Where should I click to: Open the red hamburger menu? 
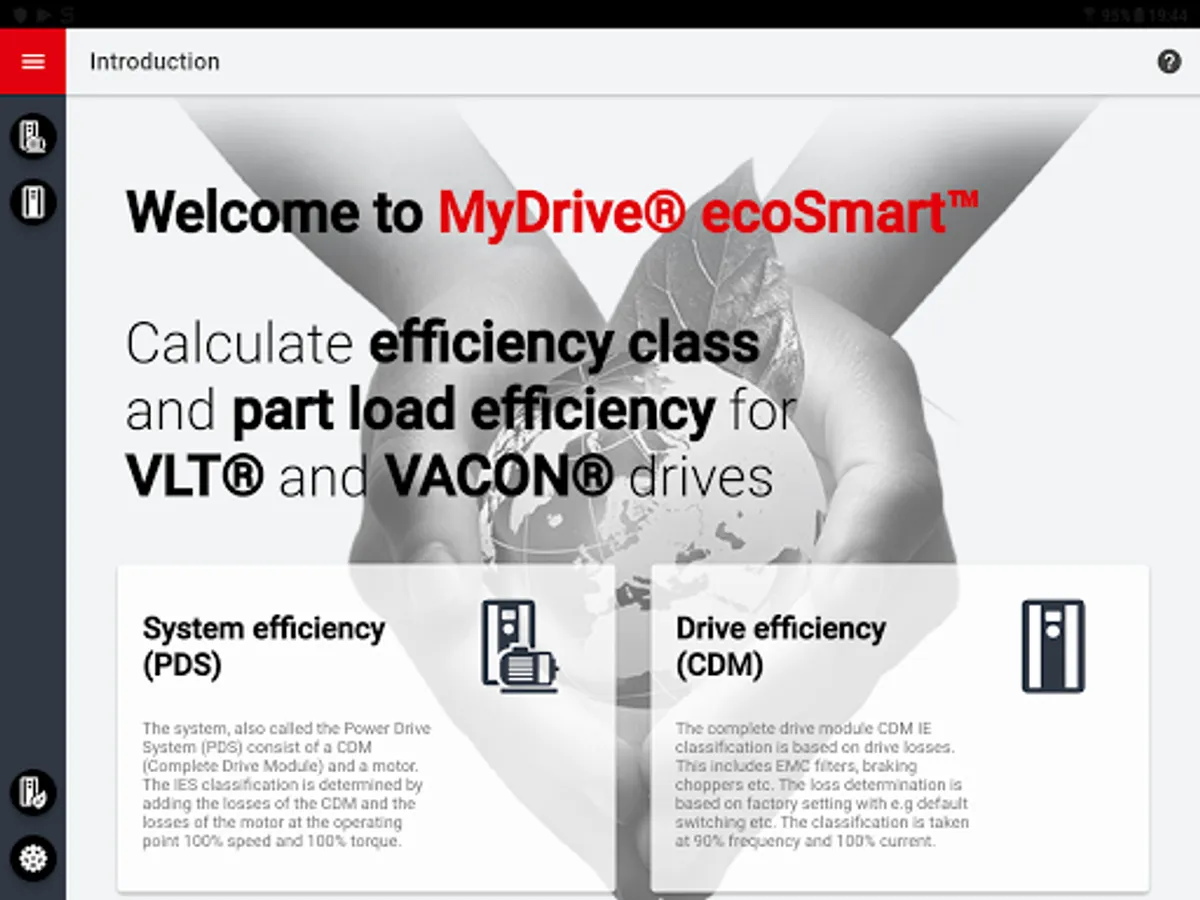[33, 61]
